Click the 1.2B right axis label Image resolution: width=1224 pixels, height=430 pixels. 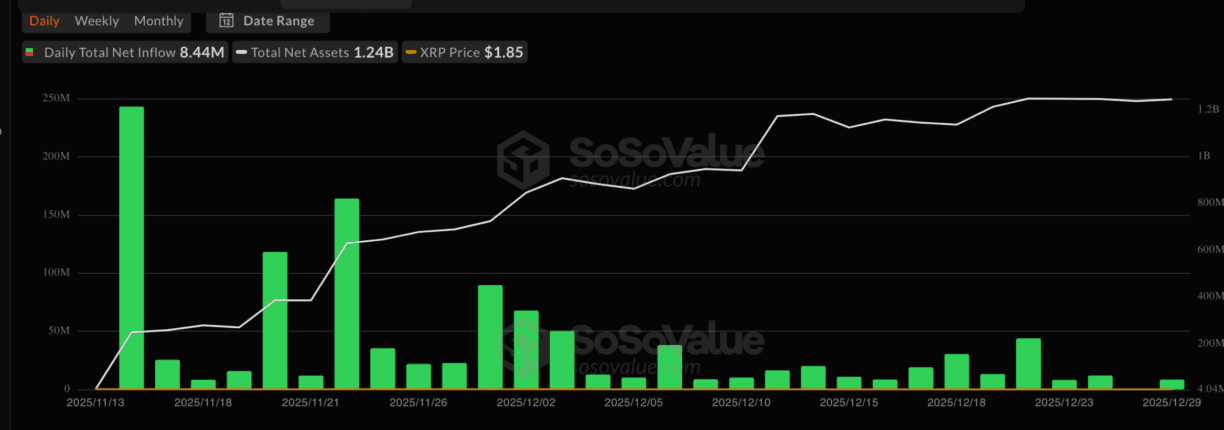tap(1208, 109)
